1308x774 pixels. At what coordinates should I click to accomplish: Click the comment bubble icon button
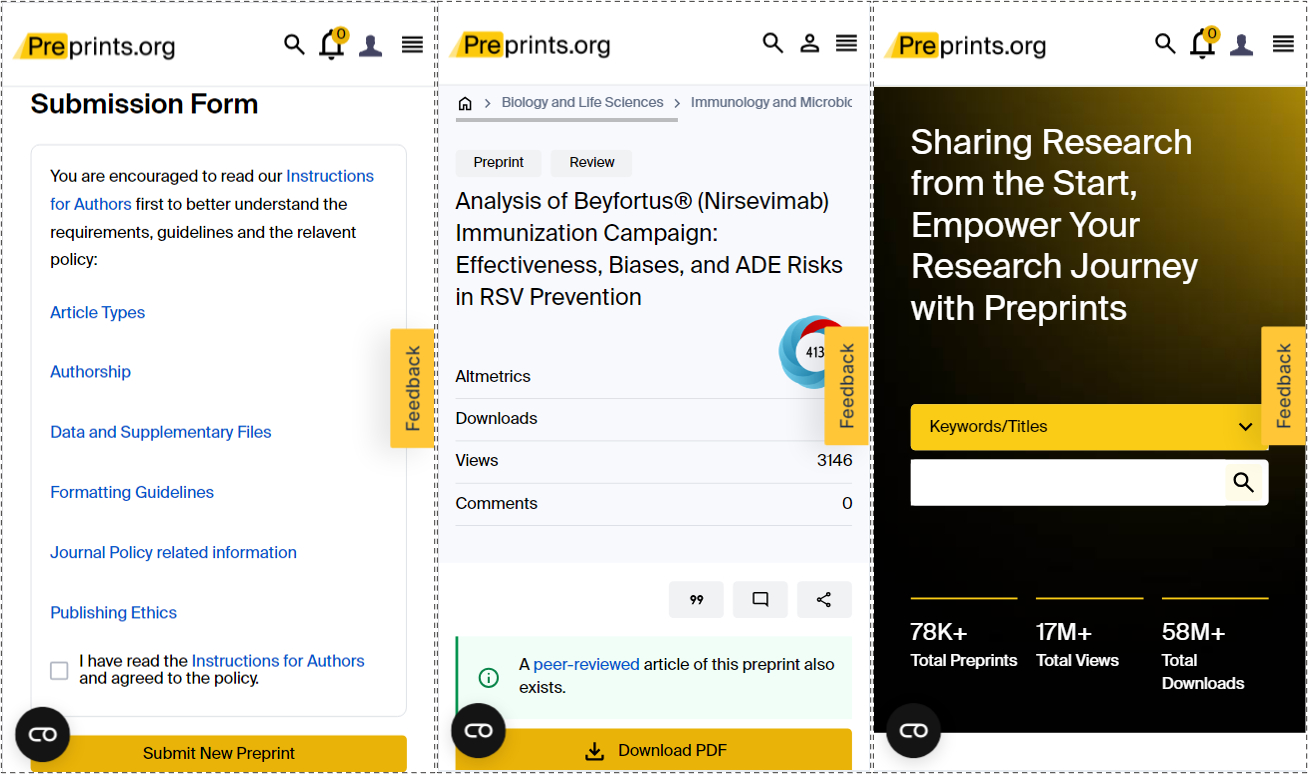click(x=760, y=600)
